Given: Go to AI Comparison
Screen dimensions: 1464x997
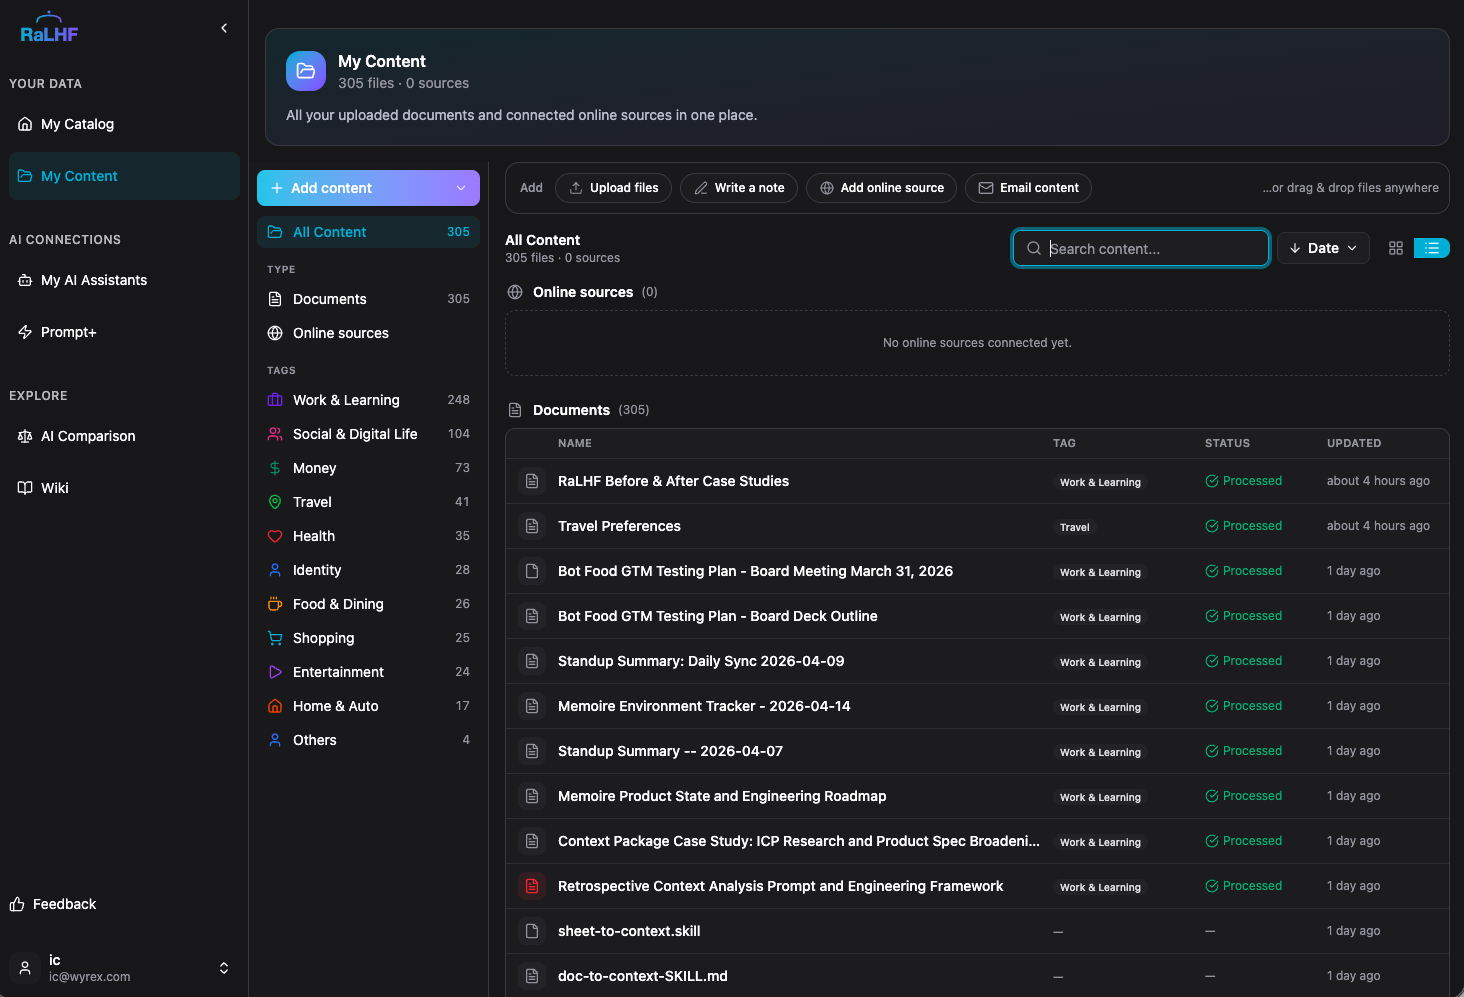Looking at the screenshot, I should 124,436.
